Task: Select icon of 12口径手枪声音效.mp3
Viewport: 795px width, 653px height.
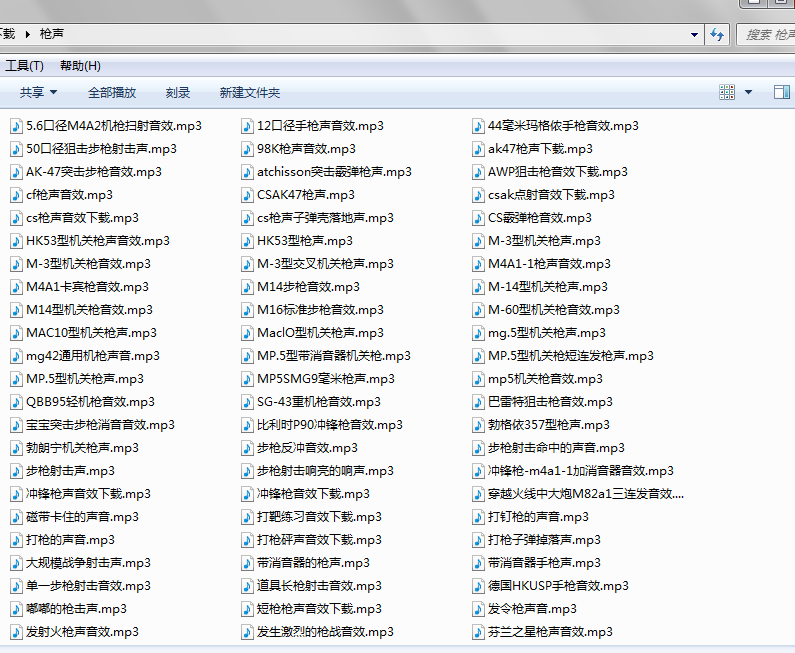Action: point(247,126)
